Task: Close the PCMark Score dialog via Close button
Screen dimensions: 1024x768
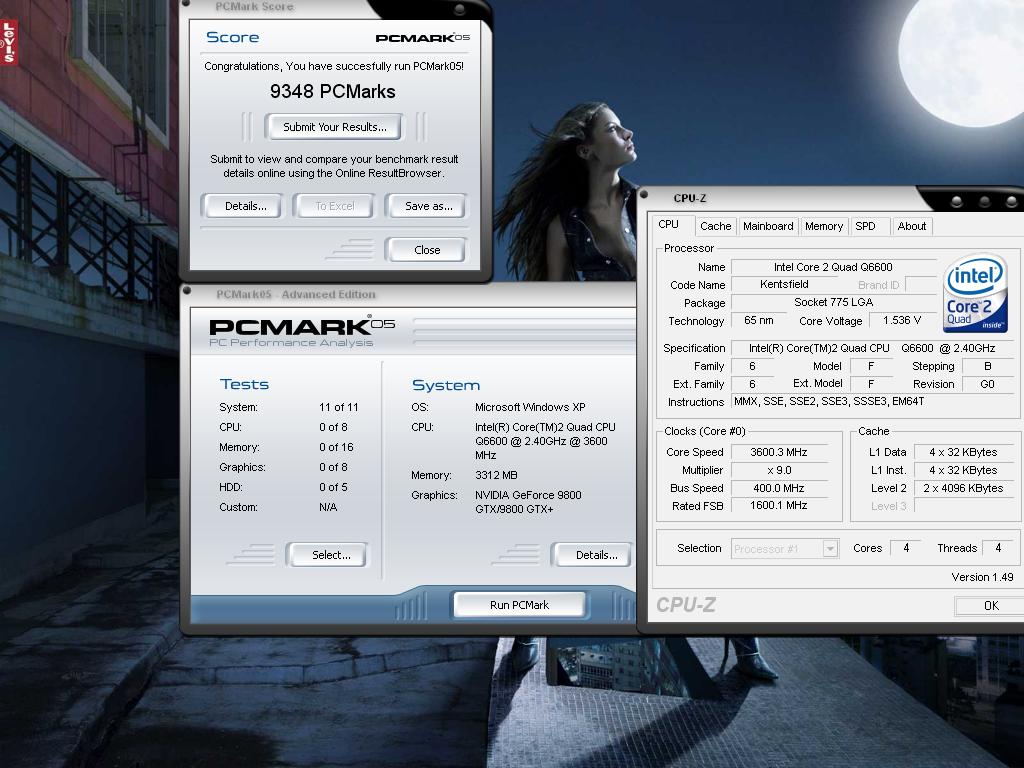Action: coord(426,250)
